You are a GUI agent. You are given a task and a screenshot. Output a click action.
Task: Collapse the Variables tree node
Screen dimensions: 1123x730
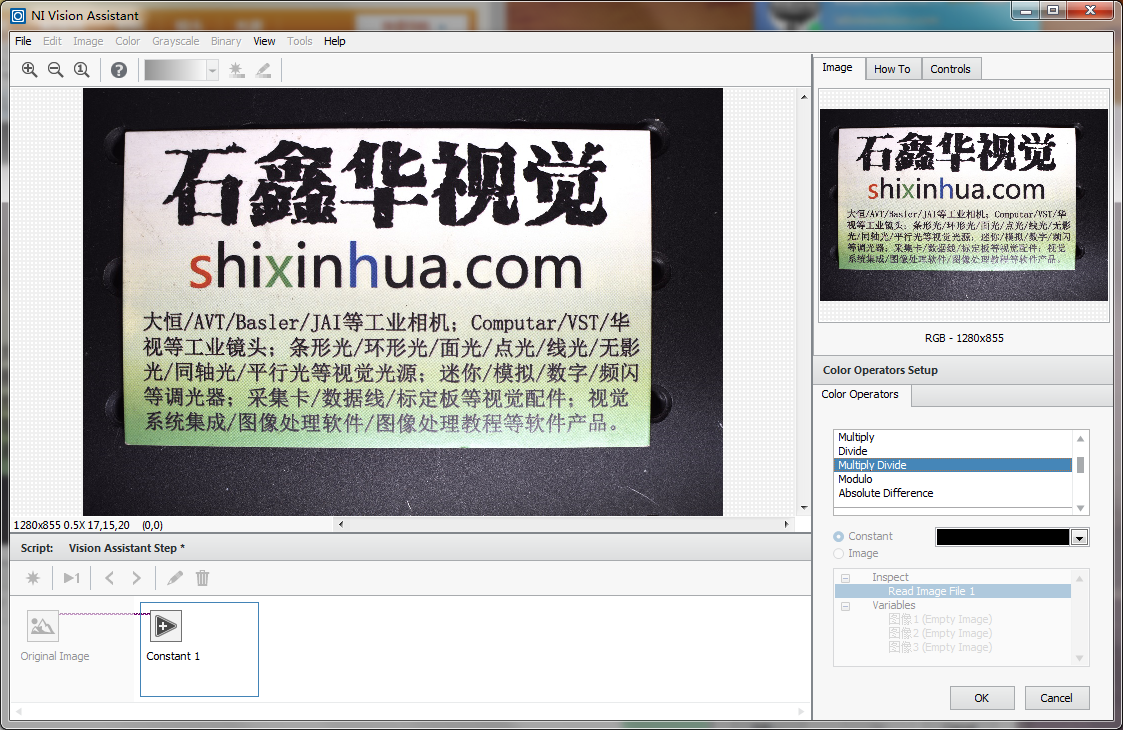845,605
